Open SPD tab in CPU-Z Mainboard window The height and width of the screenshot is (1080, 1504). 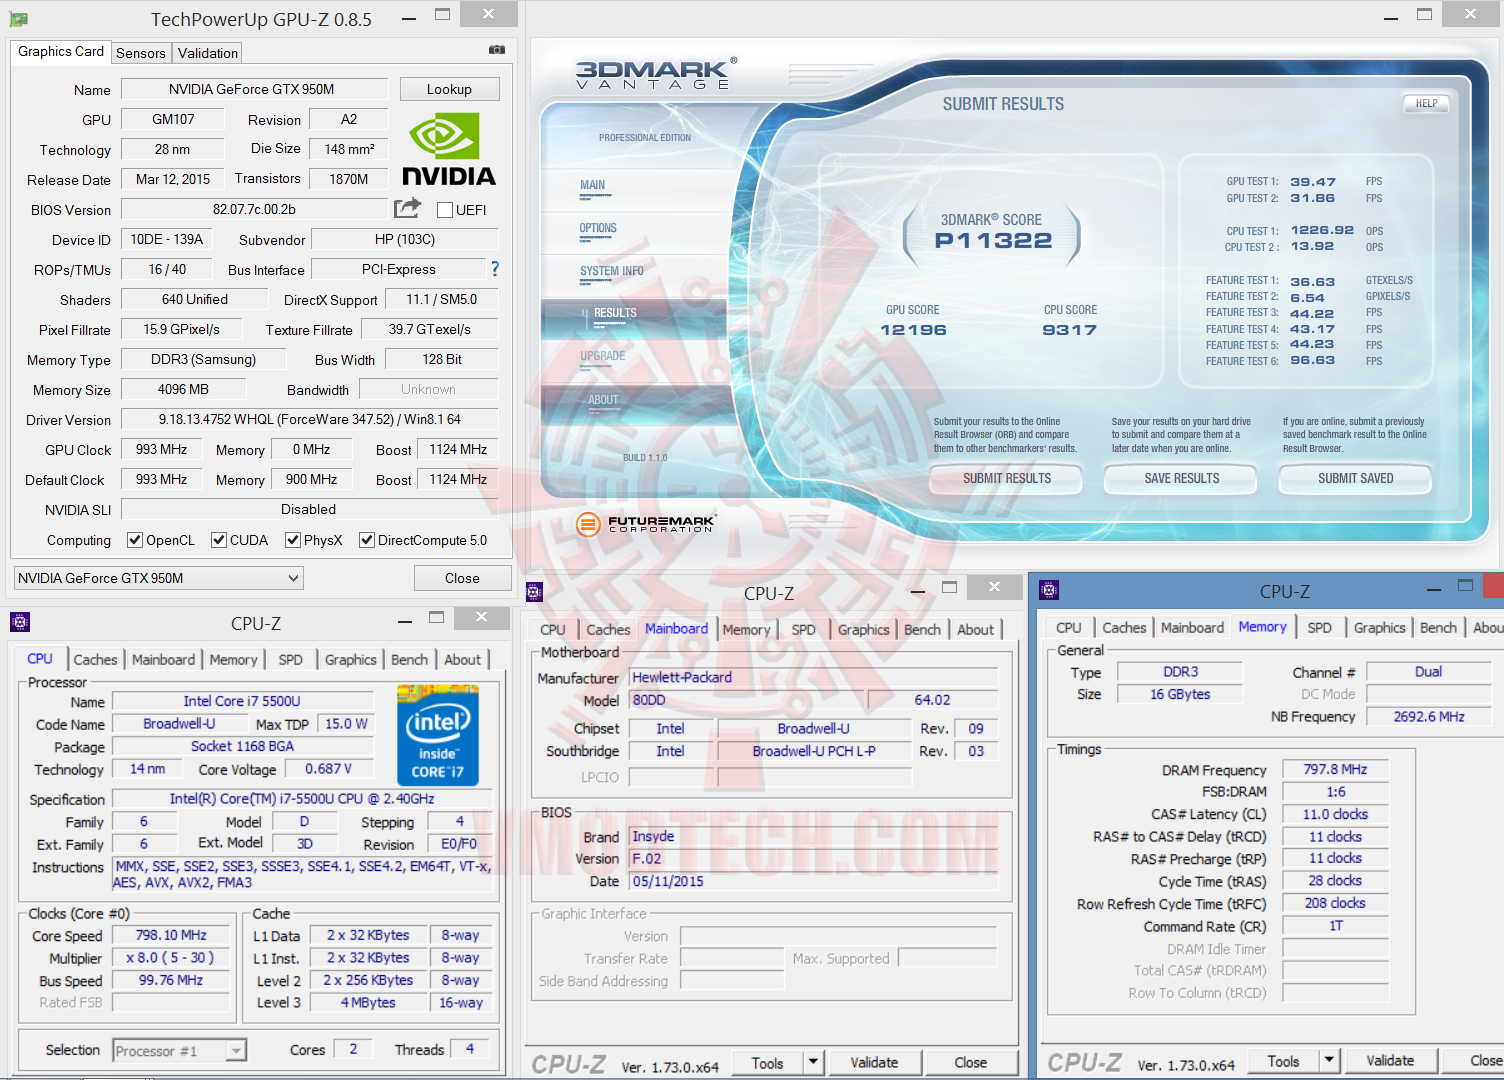coord(804,630)
